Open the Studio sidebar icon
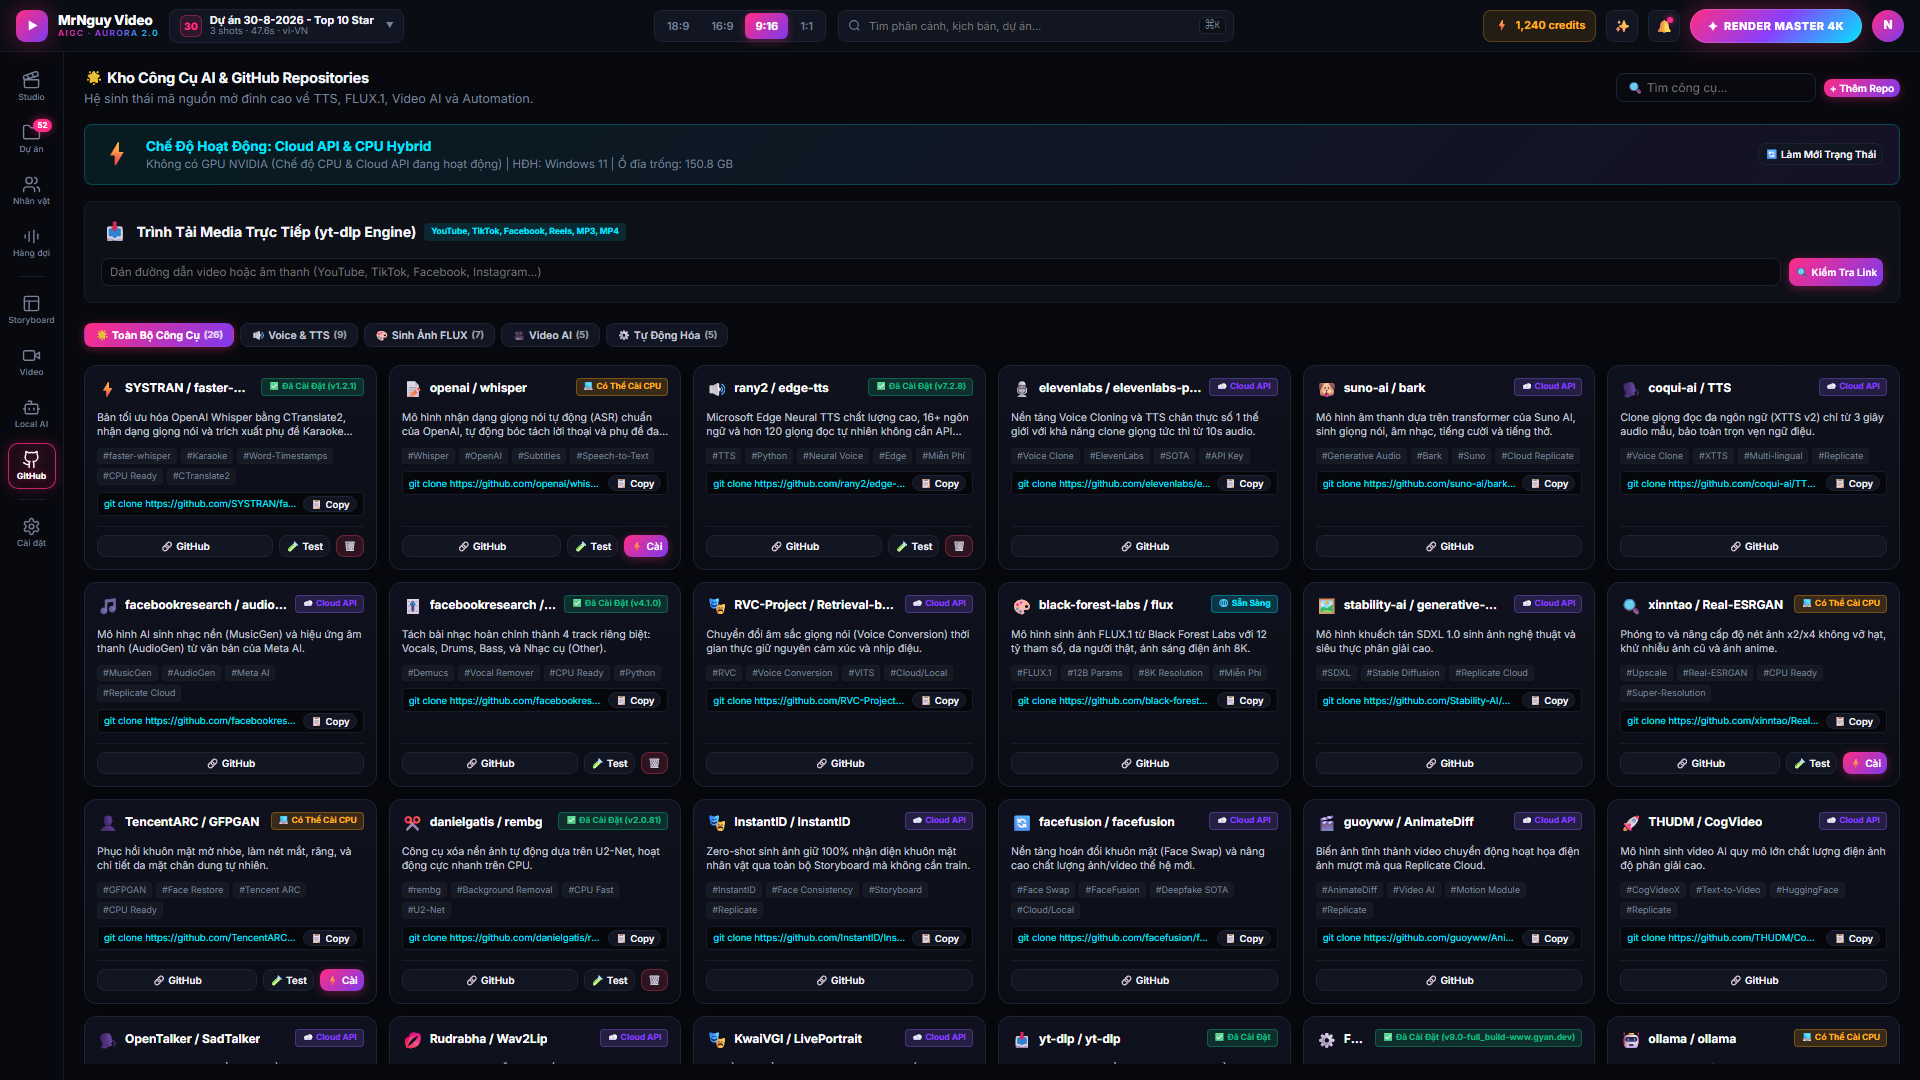 click(x=31, y=86)
